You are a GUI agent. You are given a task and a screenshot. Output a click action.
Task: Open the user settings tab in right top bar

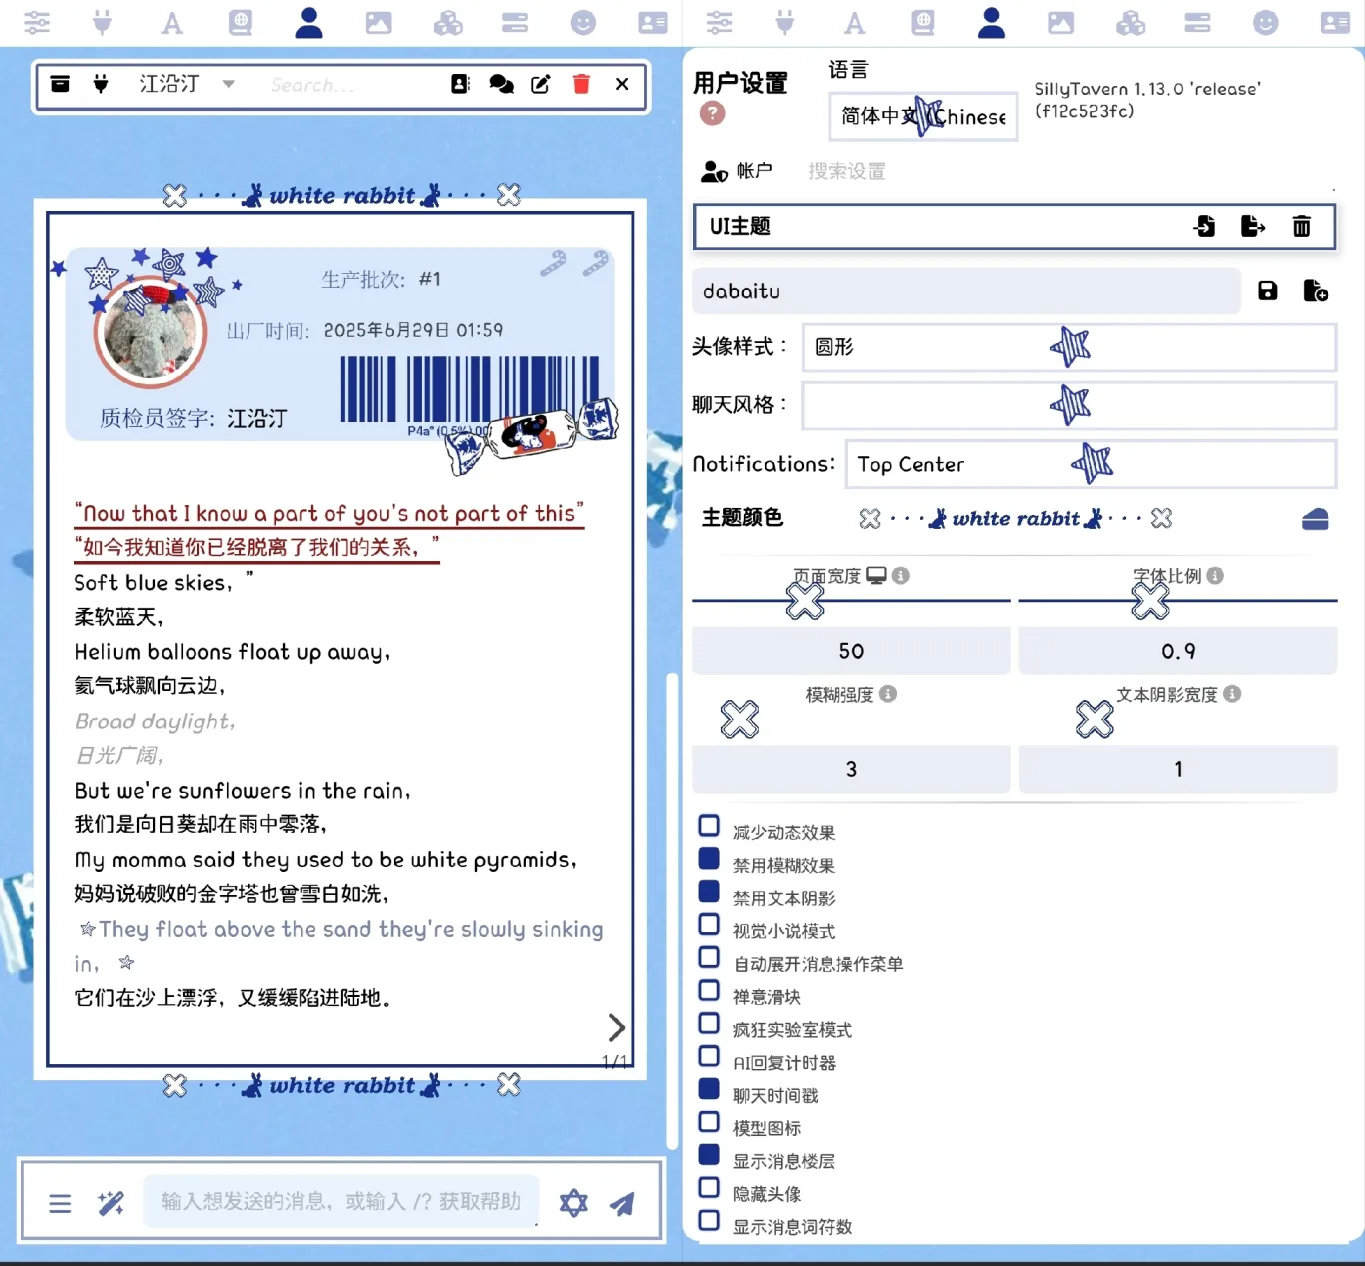(991, 22)
